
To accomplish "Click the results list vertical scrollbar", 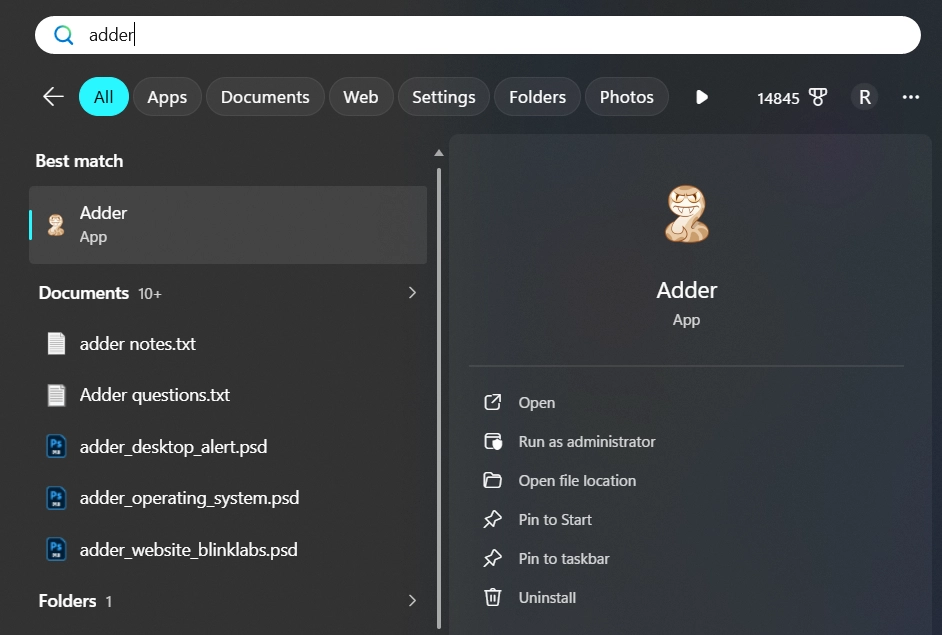I will (439, 396).
